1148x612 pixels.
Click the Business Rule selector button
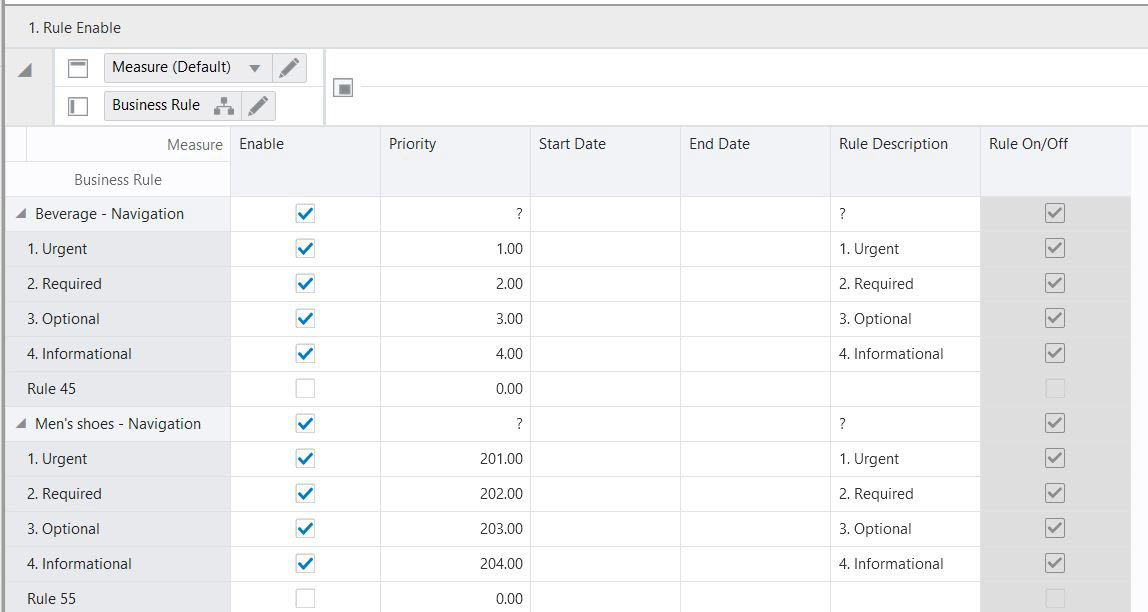point(157,104)
